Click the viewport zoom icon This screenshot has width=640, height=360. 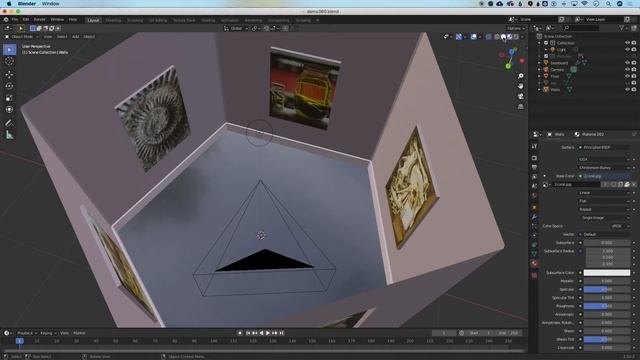point(520,76)
